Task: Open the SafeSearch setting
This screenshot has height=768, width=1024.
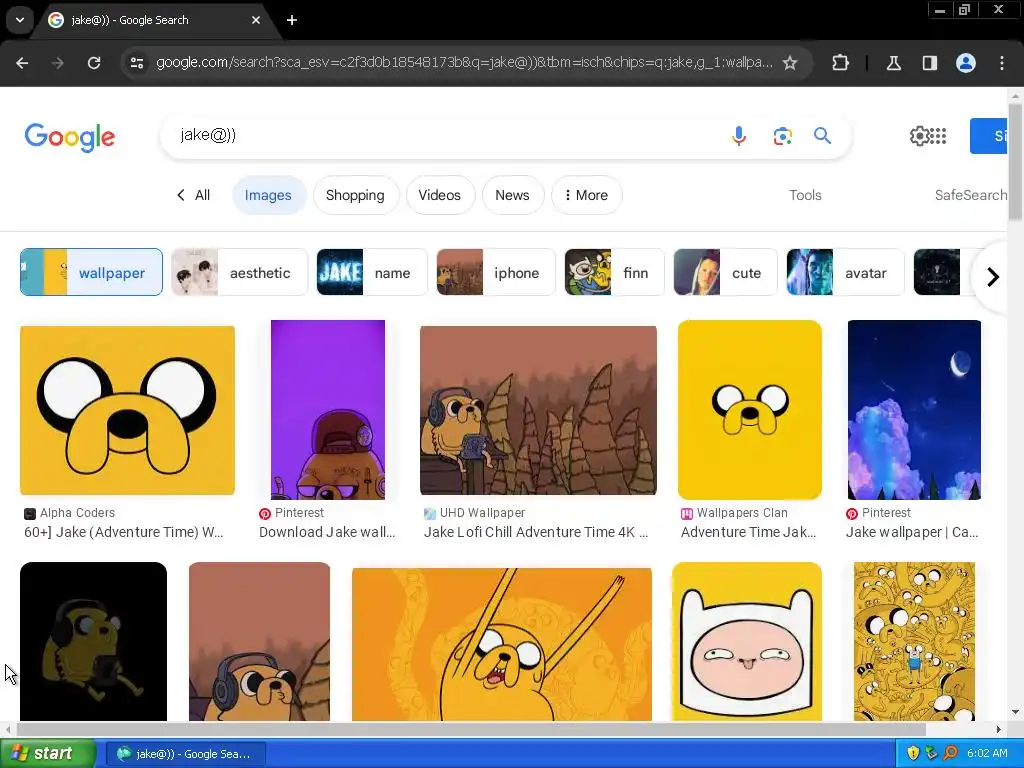Action: pyautogui.click(x=970, y=195)
